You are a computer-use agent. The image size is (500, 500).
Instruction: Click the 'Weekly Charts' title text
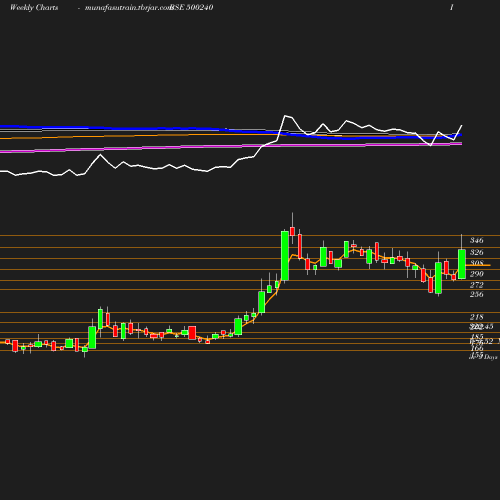34,7
